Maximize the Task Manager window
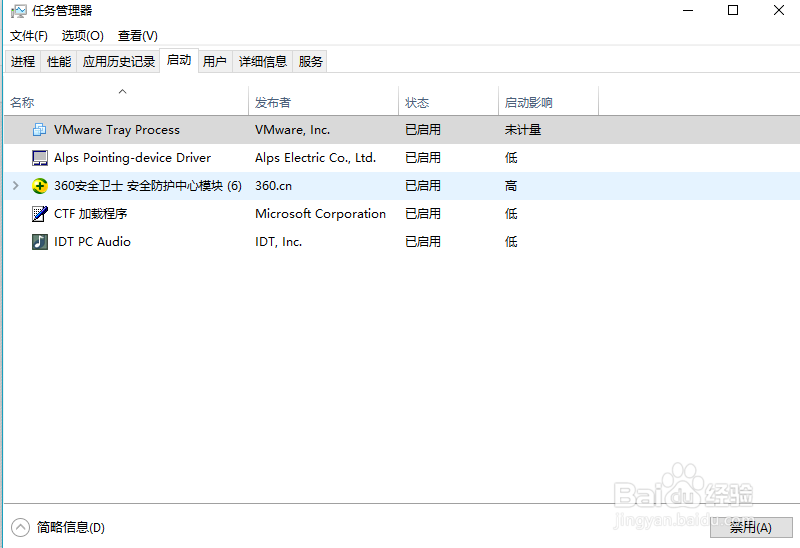Screen dimensions: 800x548 pyautogui.click(x=733, y=10)
